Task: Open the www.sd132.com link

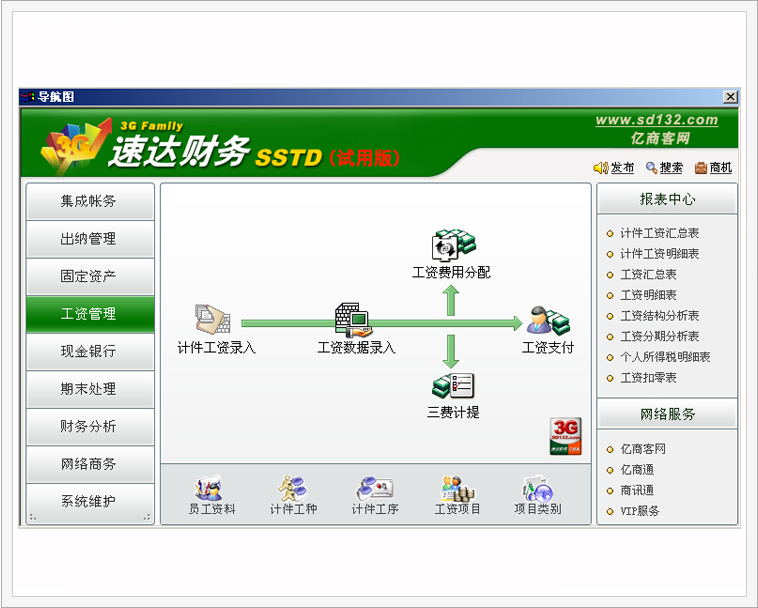Action: tap(656, 120)
